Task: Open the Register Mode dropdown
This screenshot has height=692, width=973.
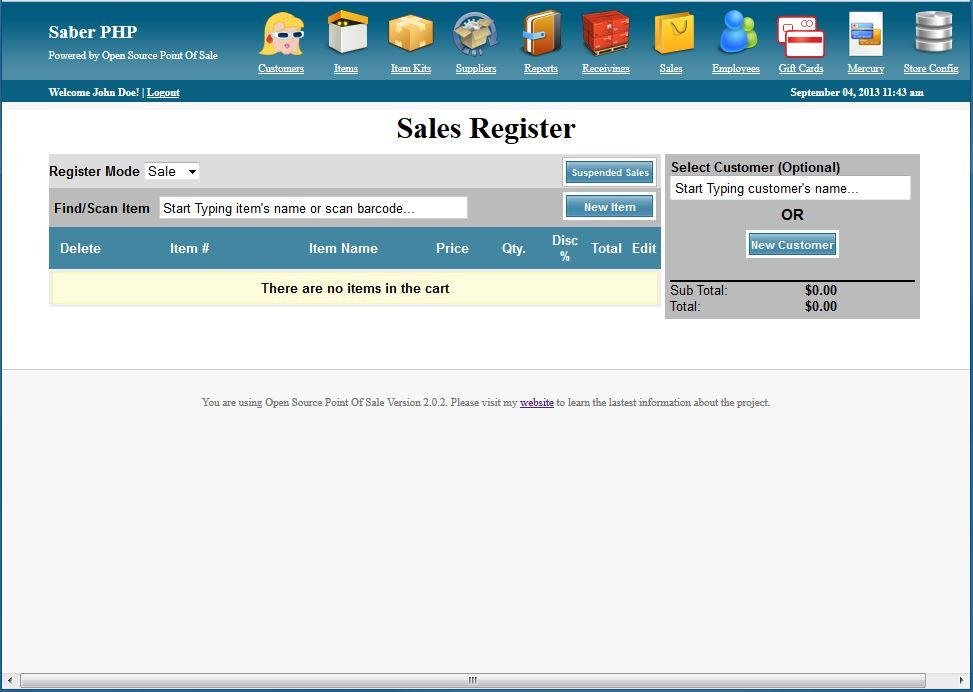Action: [x=171, y=171]
